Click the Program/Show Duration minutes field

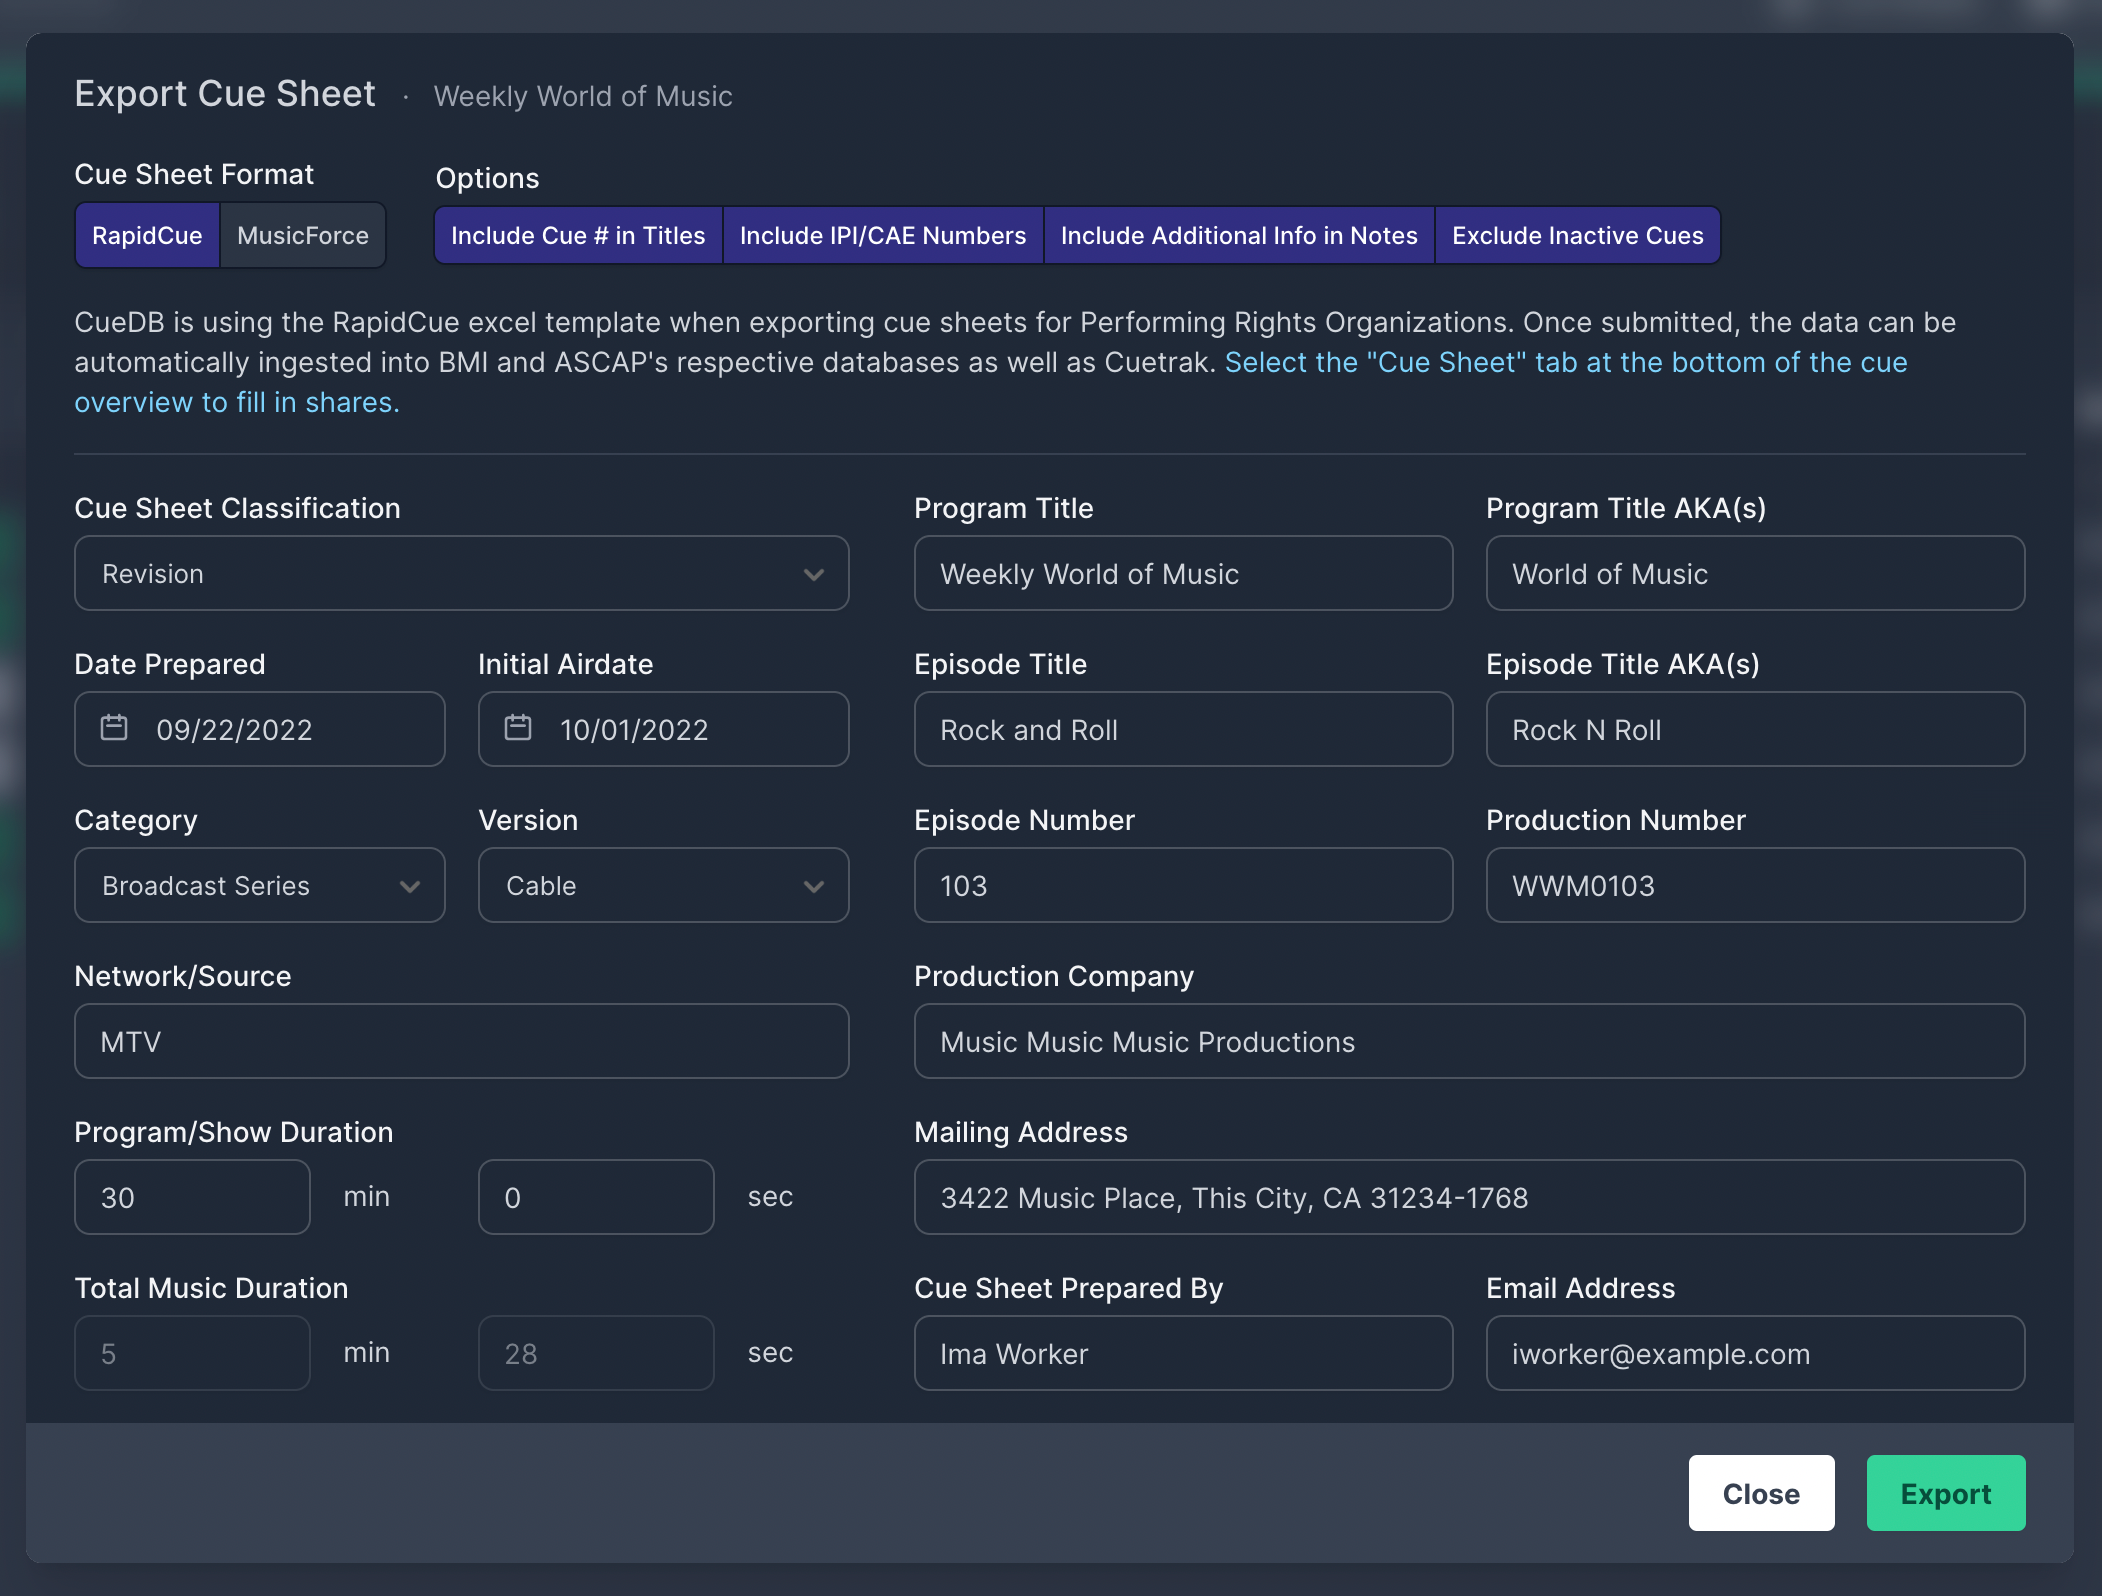[193, 1198]
